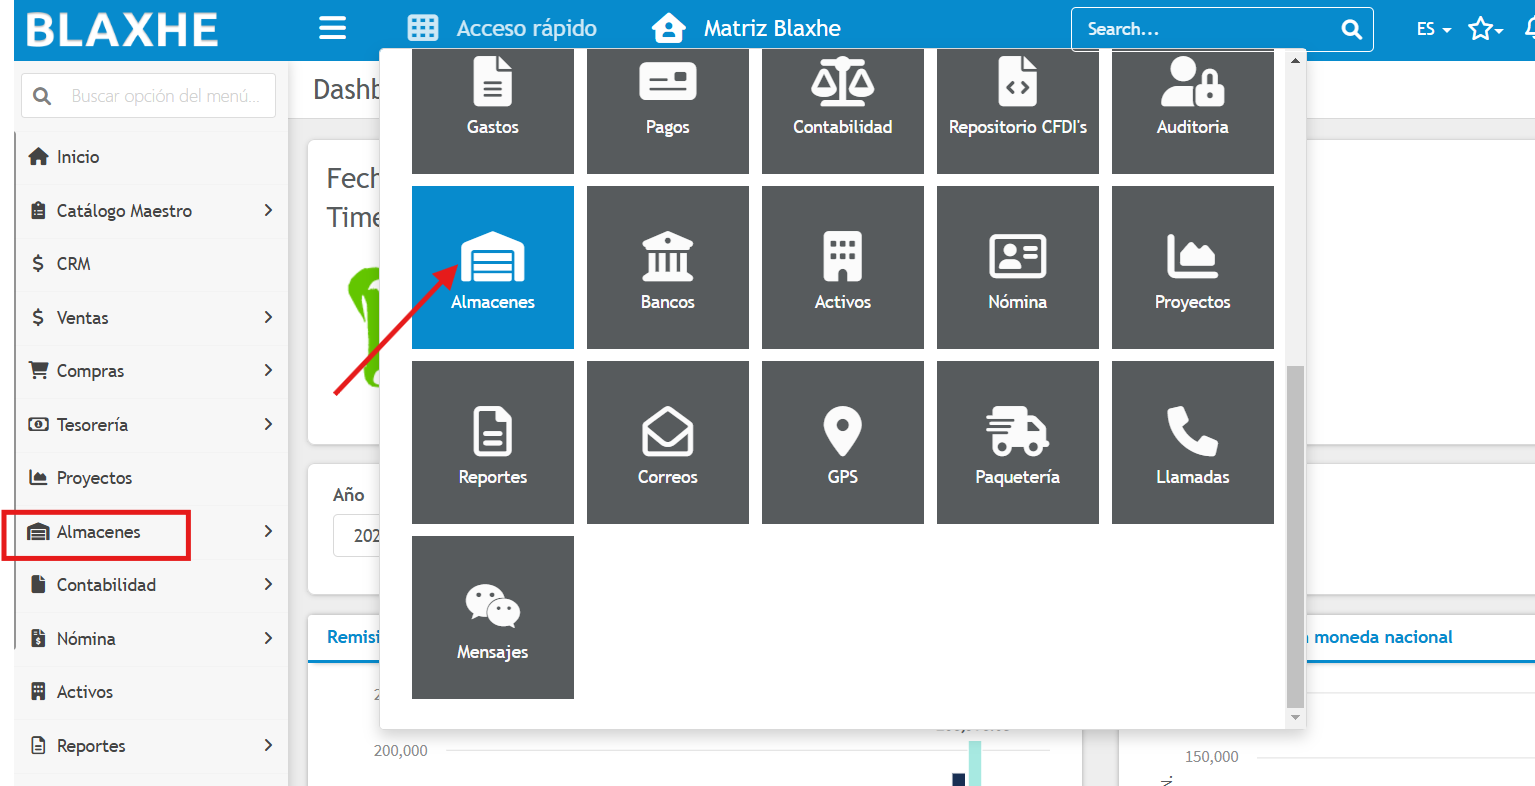Open the Llamadas phone tile
The width and height of the screenshot is (1535, 786).
pyautogui.click(x=1193, y=442)
